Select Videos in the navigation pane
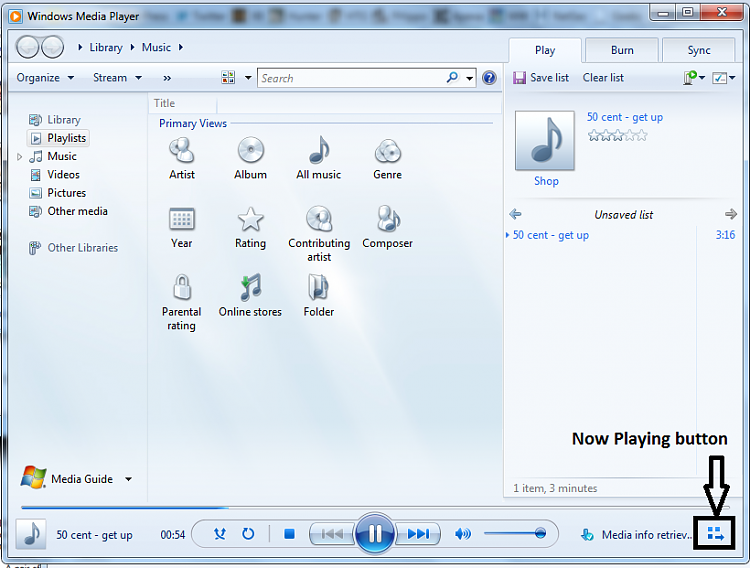750x568 pixels. 54,175
